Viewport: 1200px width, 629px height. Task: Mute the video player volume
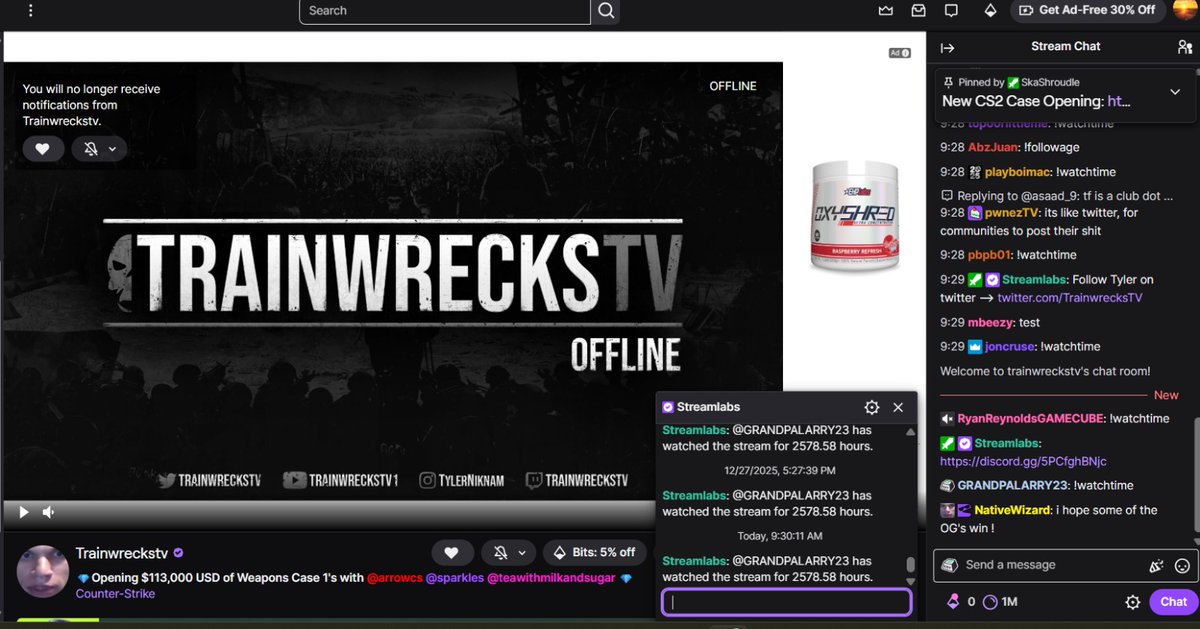coord(48,512)
